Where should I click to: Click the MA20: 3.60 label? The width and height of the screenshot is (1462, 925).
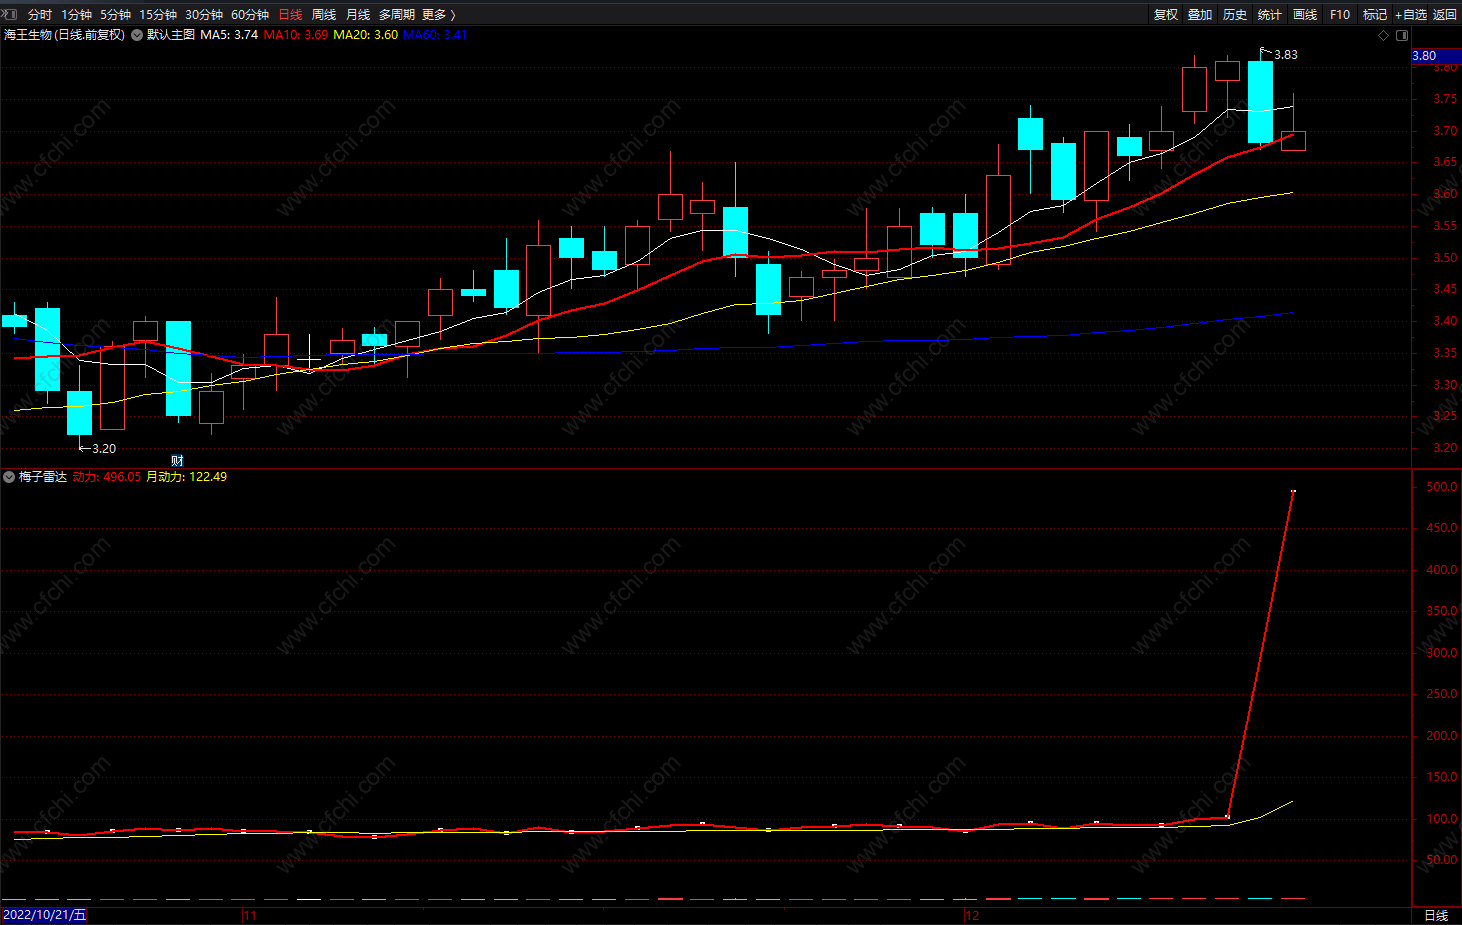point(365,35)
